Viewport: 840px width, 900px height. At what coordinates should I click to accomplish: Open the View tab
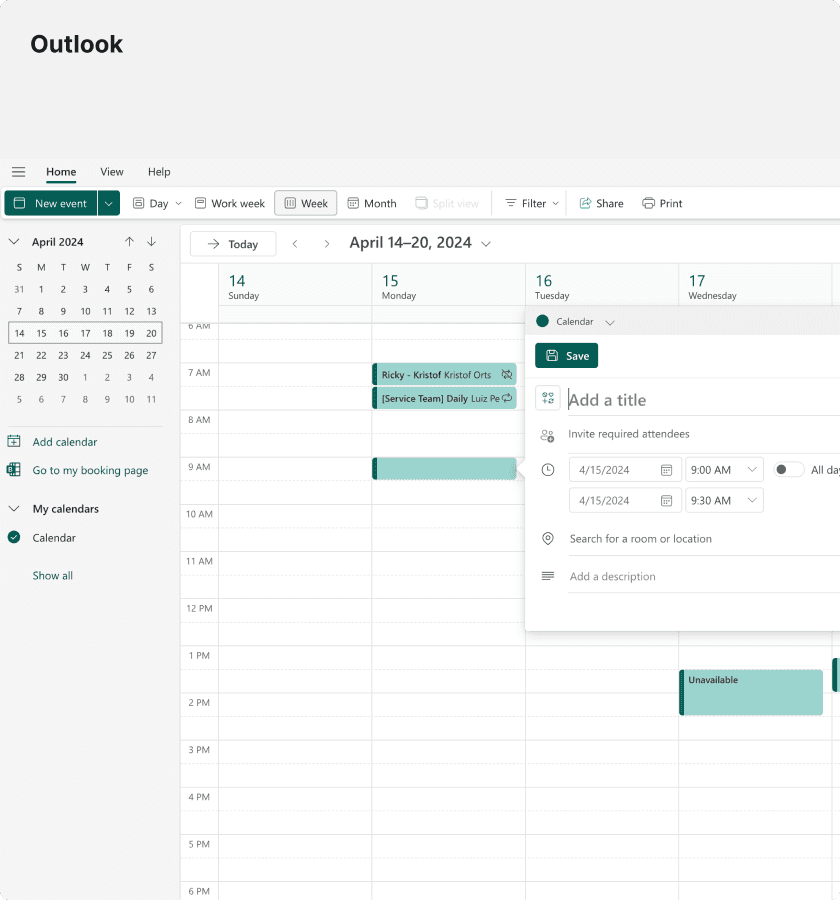click(x=111, y=172)
